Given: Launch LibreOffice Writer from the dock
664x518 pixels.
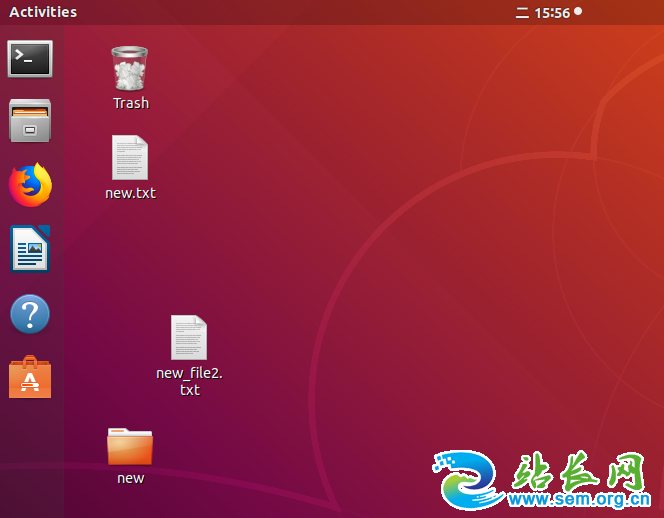Looking at the screenshot, I should pyautogui.click(x=30, y=249).
